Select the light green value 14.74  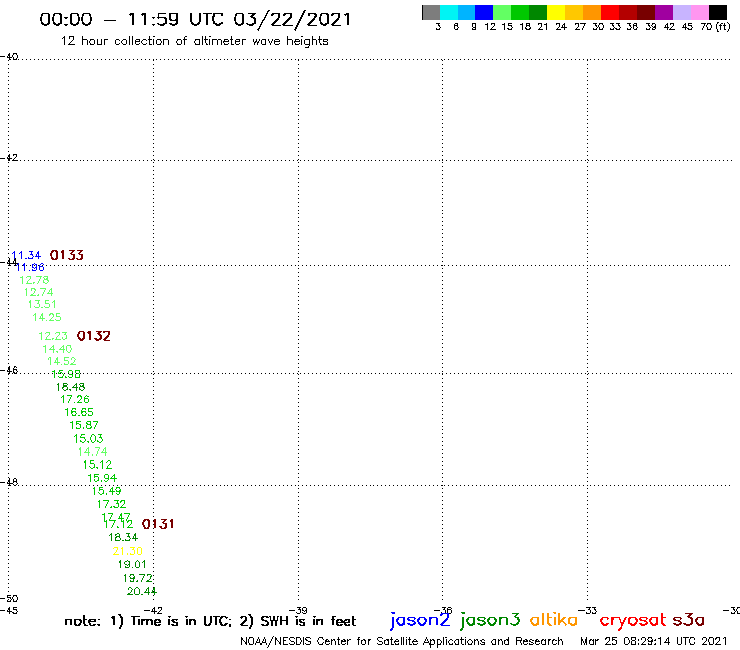coord(92,452)
